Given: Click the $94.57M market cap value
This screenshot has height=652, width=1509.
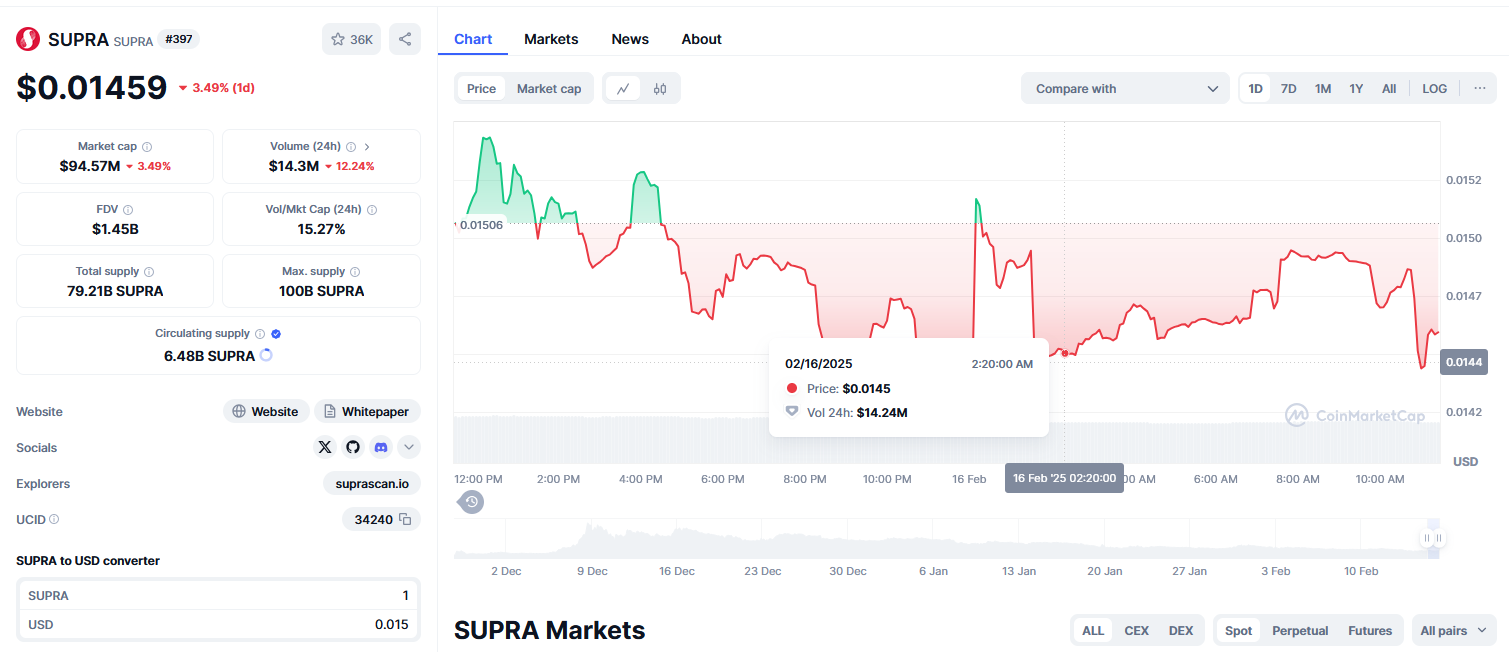Looking at the screenshot, I should (x=90, y=166).
